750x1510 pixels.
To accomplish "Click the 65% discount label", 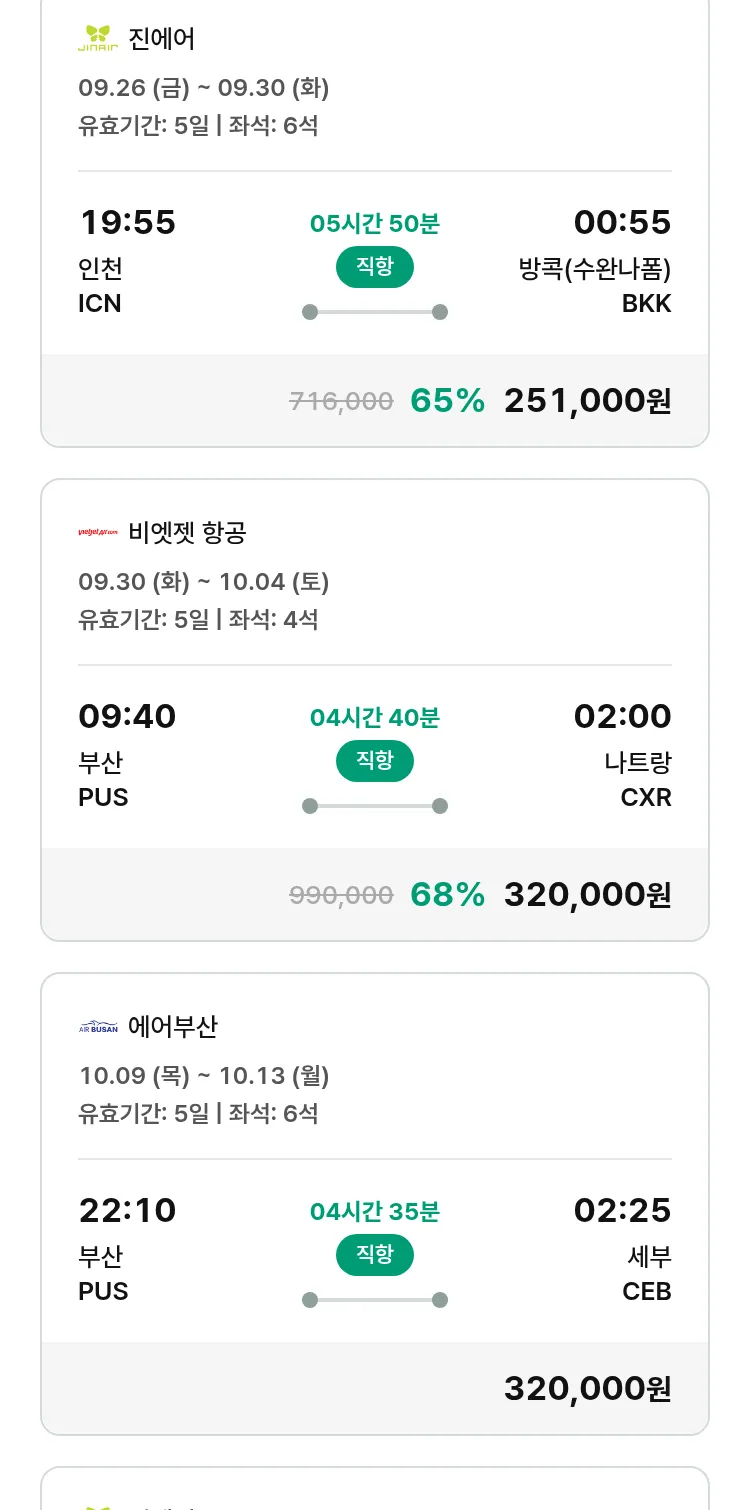I will click(x=447, y=401).
